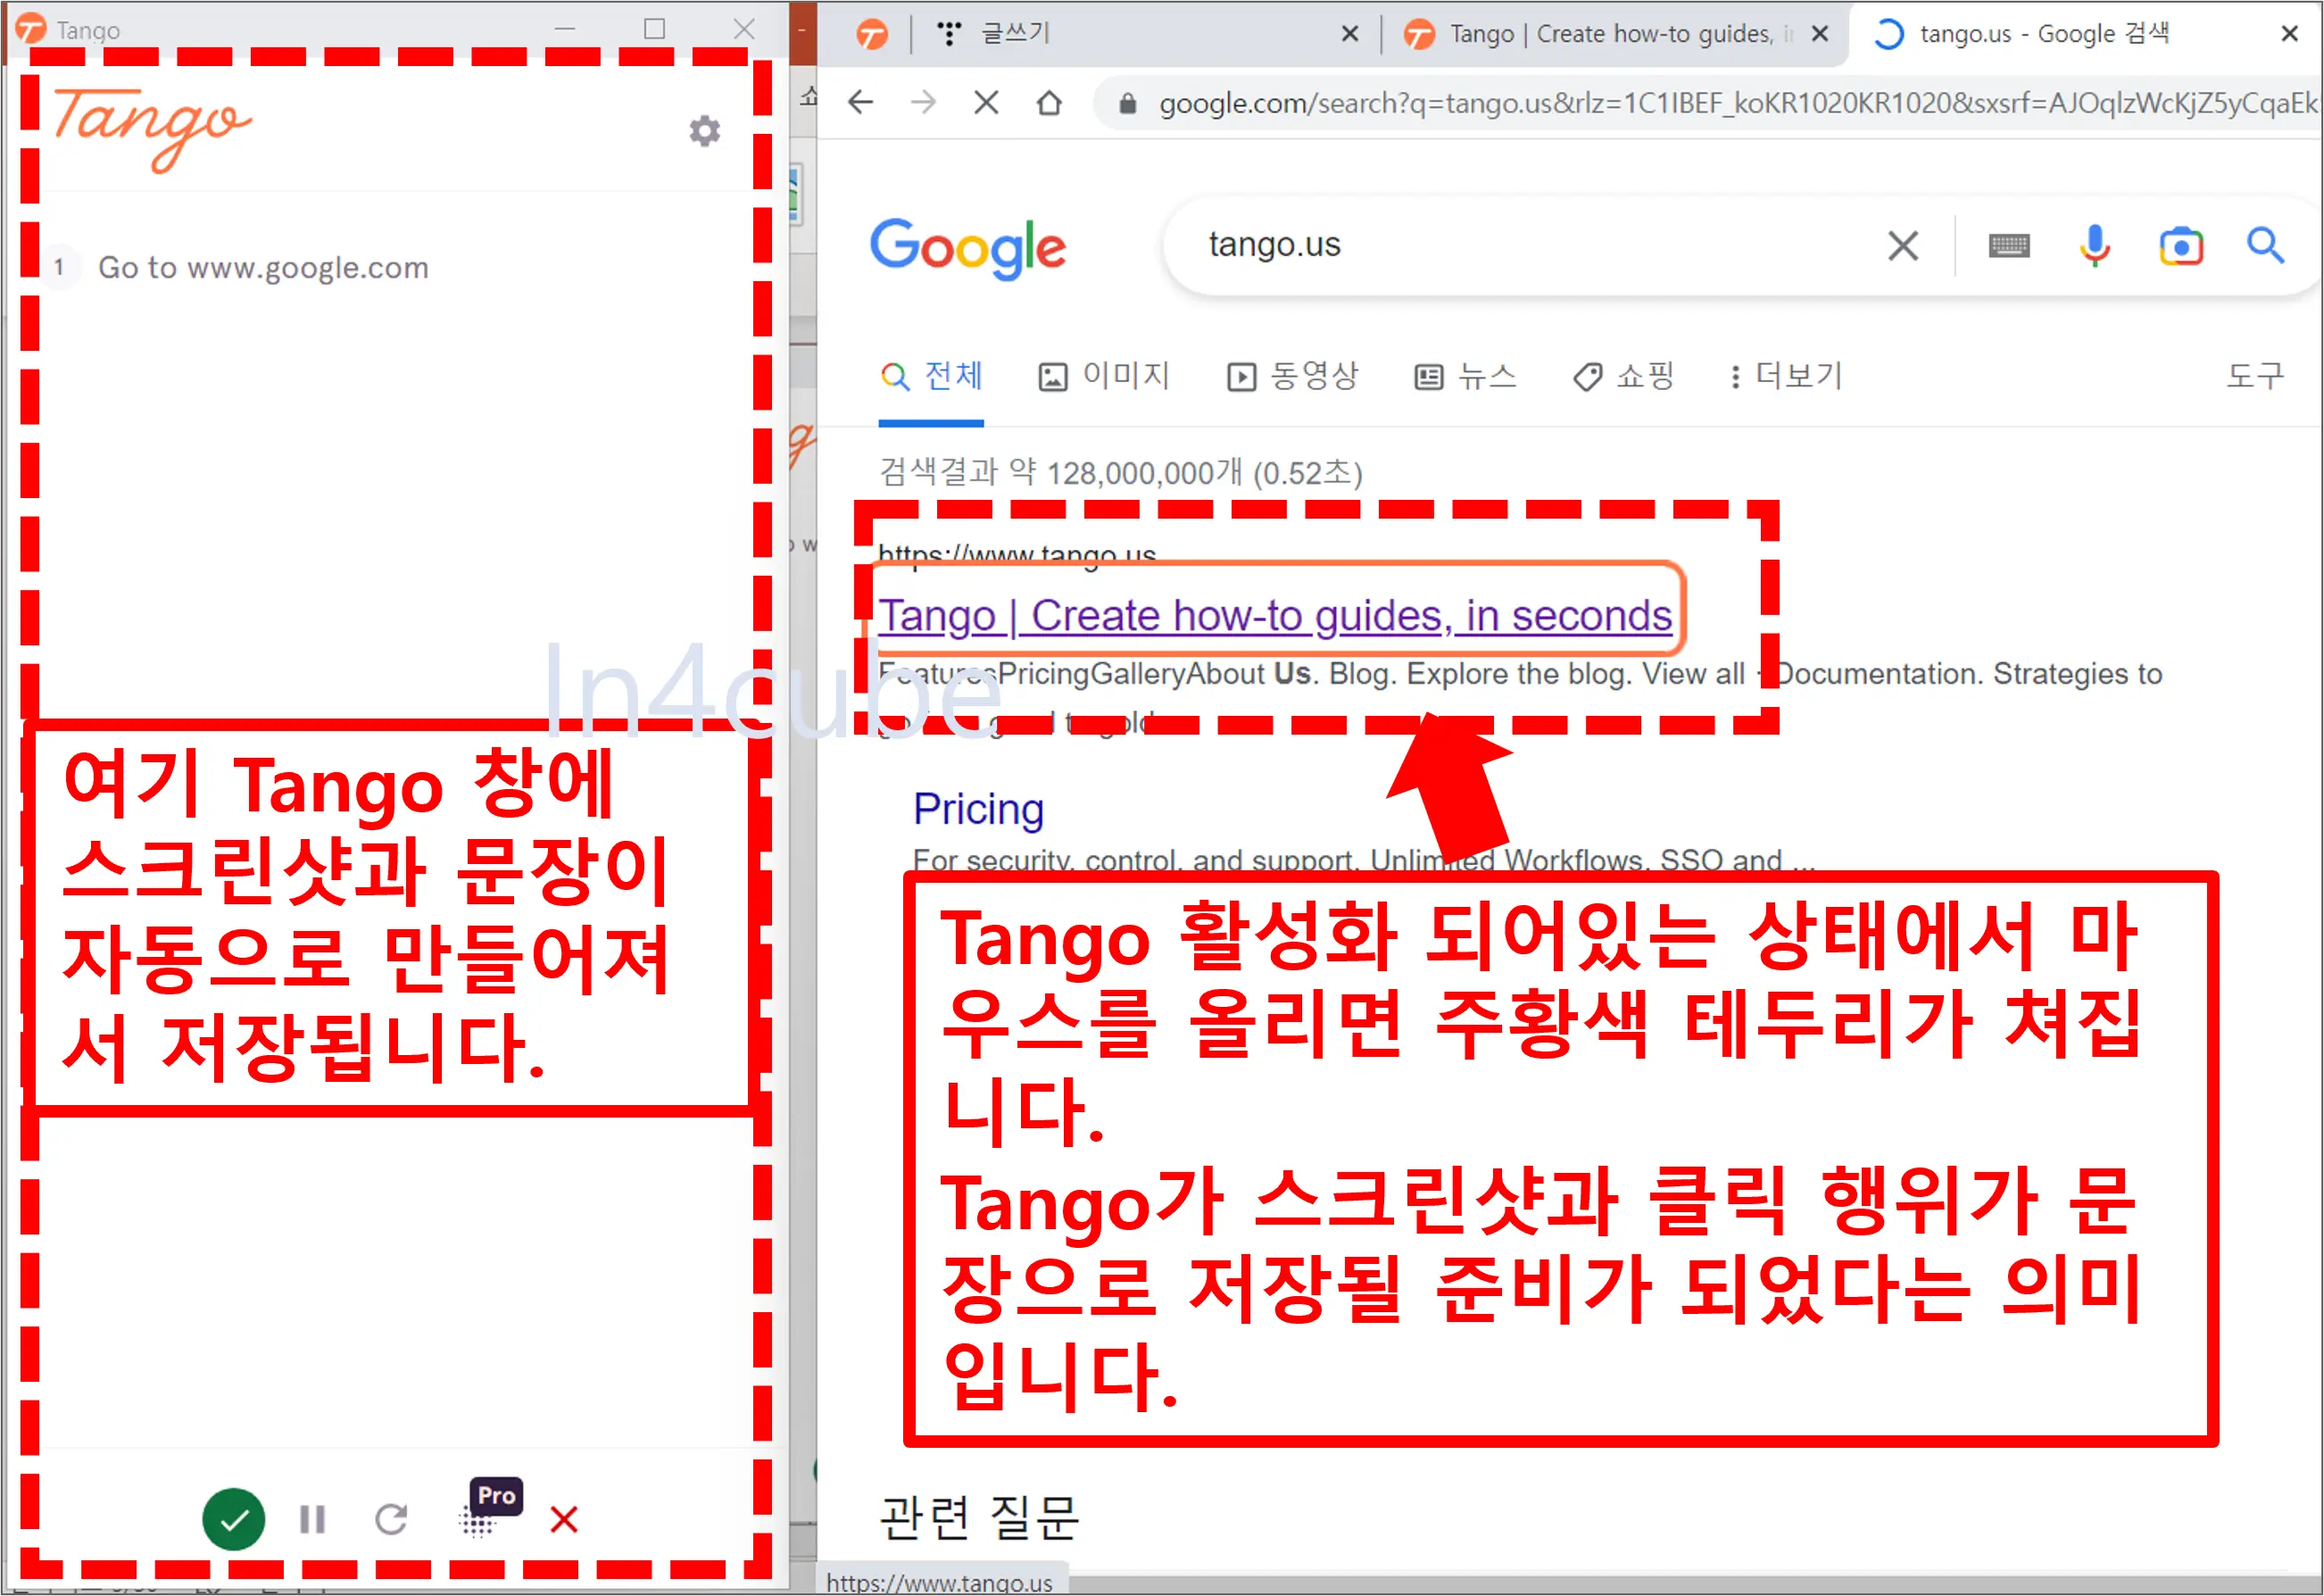Open Tango settings gear
This screenshot has width=2324, height=1596.
[705, 131]
